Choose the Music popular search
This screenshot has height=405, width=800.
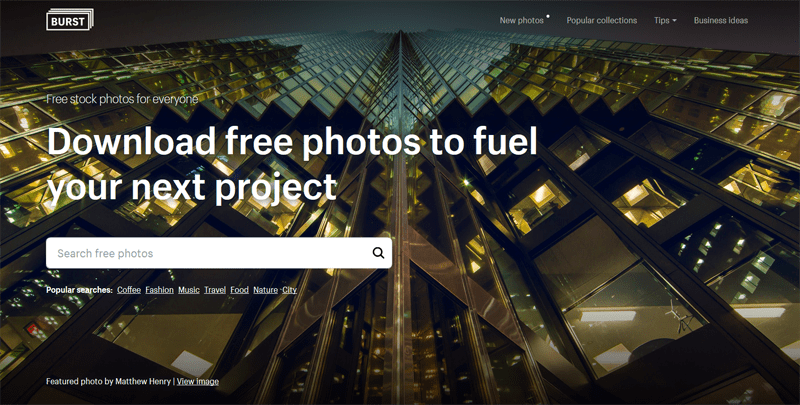tap(189, 290)
